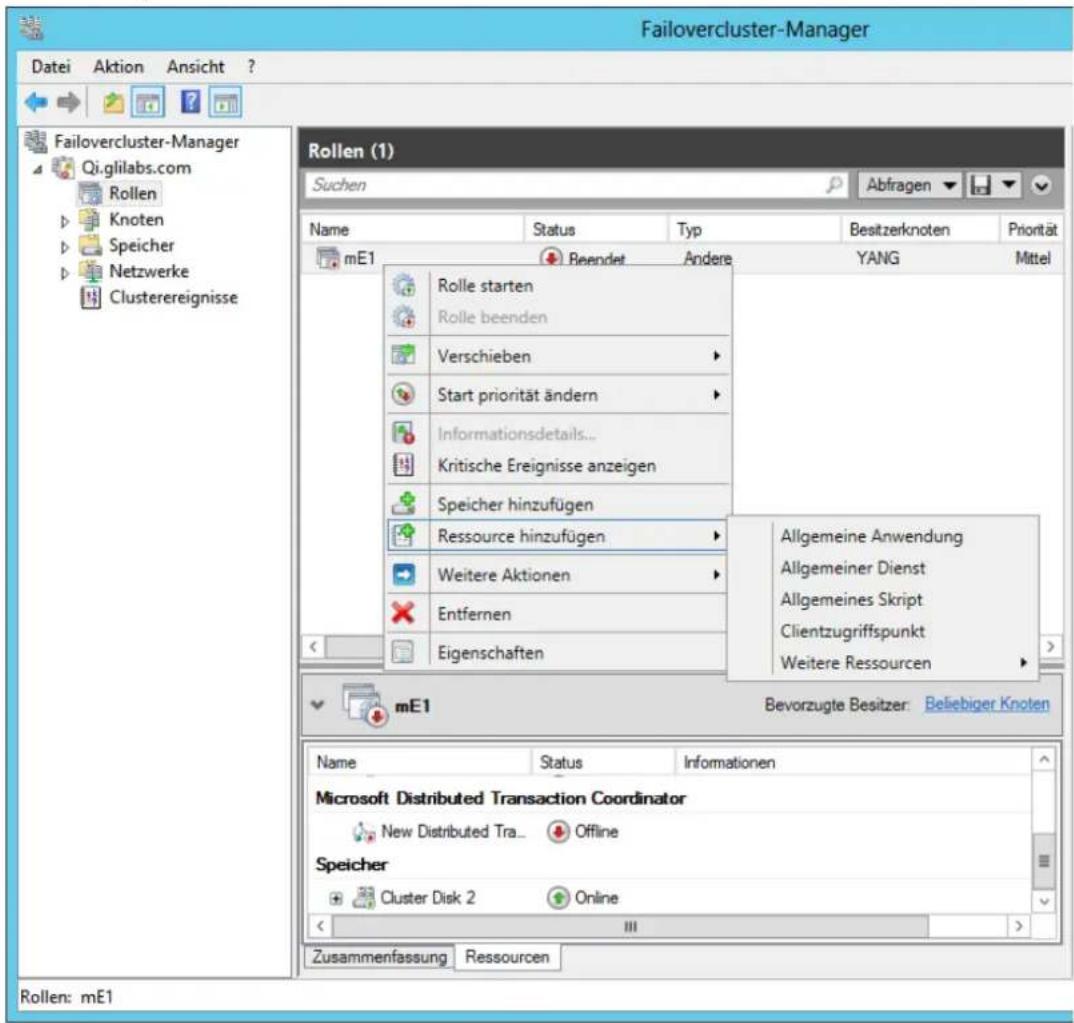Select Netzwerke in the tree

tap(149, 271)
